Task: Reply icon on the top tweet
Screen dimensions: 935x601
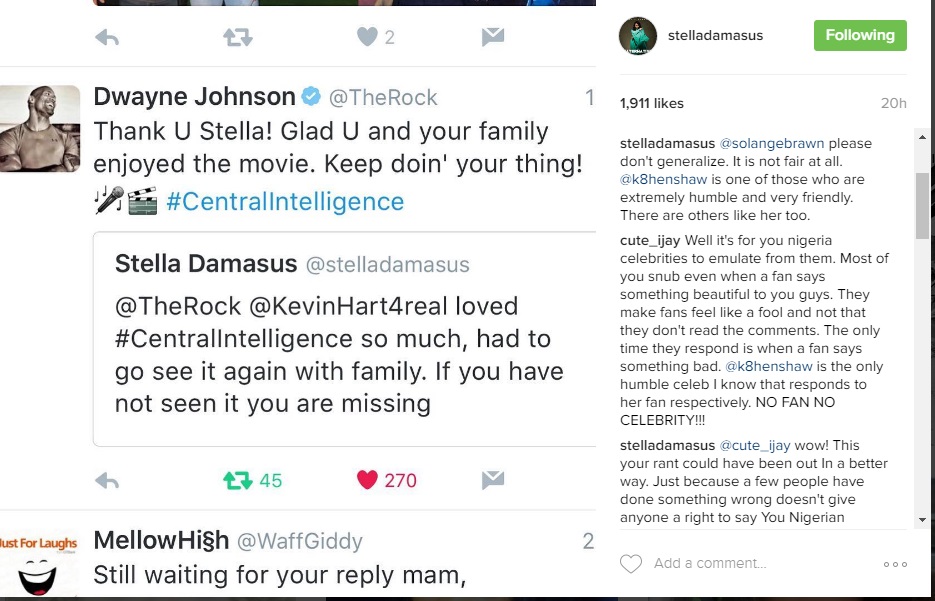Action: pos(107,38)
